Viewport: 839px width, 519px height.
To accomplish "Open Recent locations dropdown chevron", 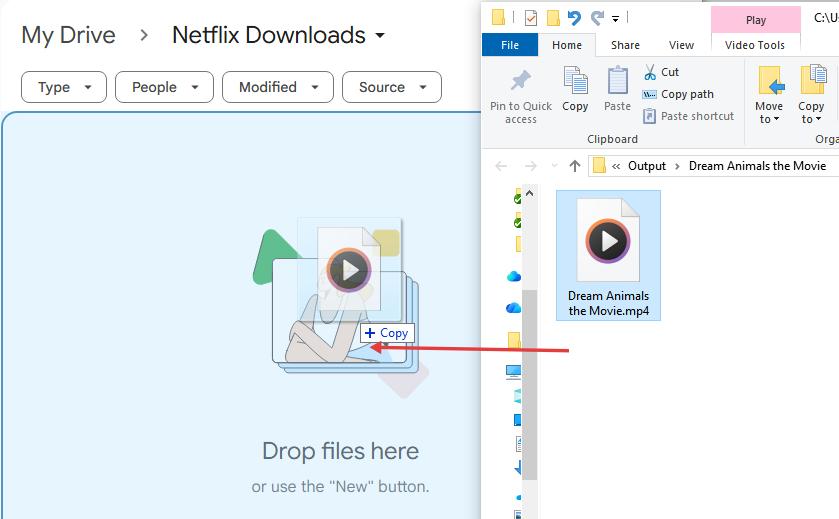I will click(554, 166).
